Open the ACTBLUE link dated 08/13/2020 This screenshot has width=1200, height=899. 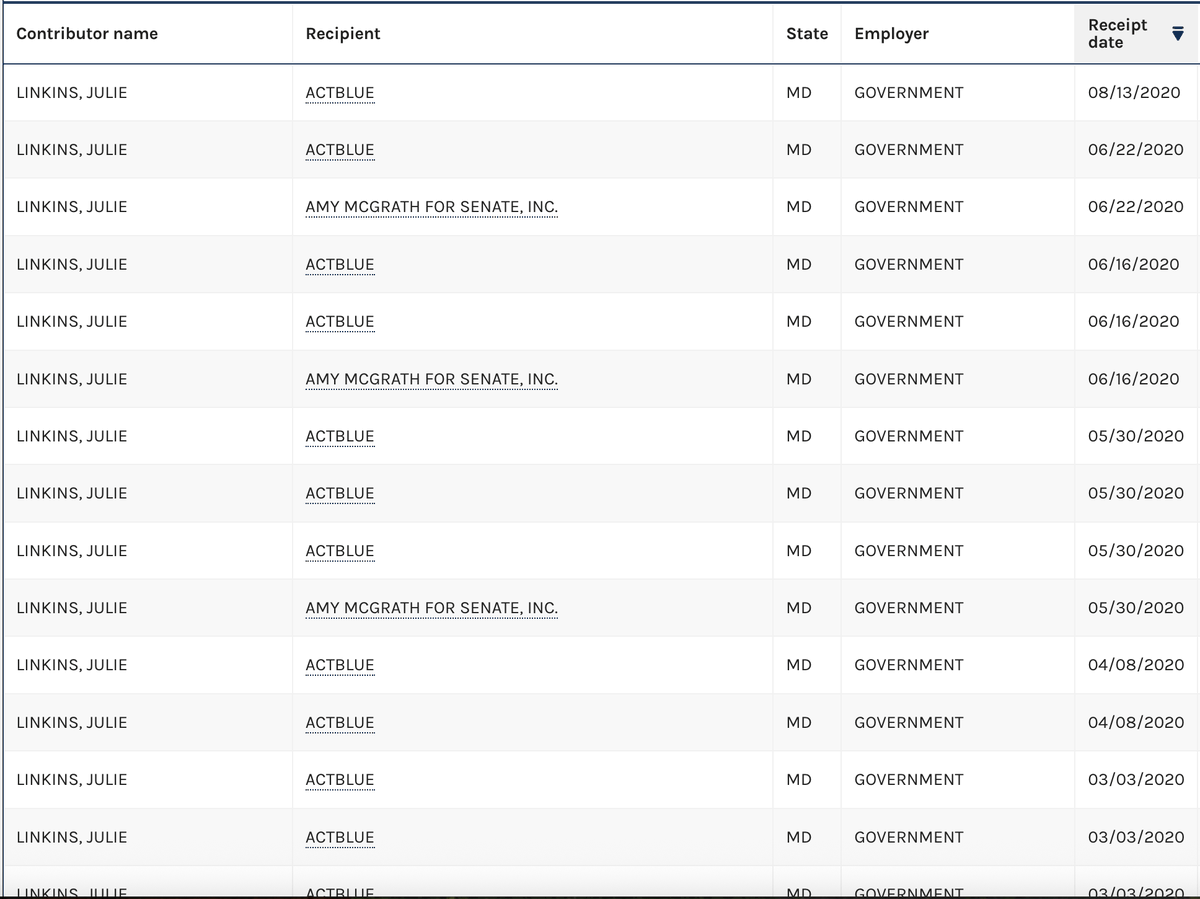340,93
